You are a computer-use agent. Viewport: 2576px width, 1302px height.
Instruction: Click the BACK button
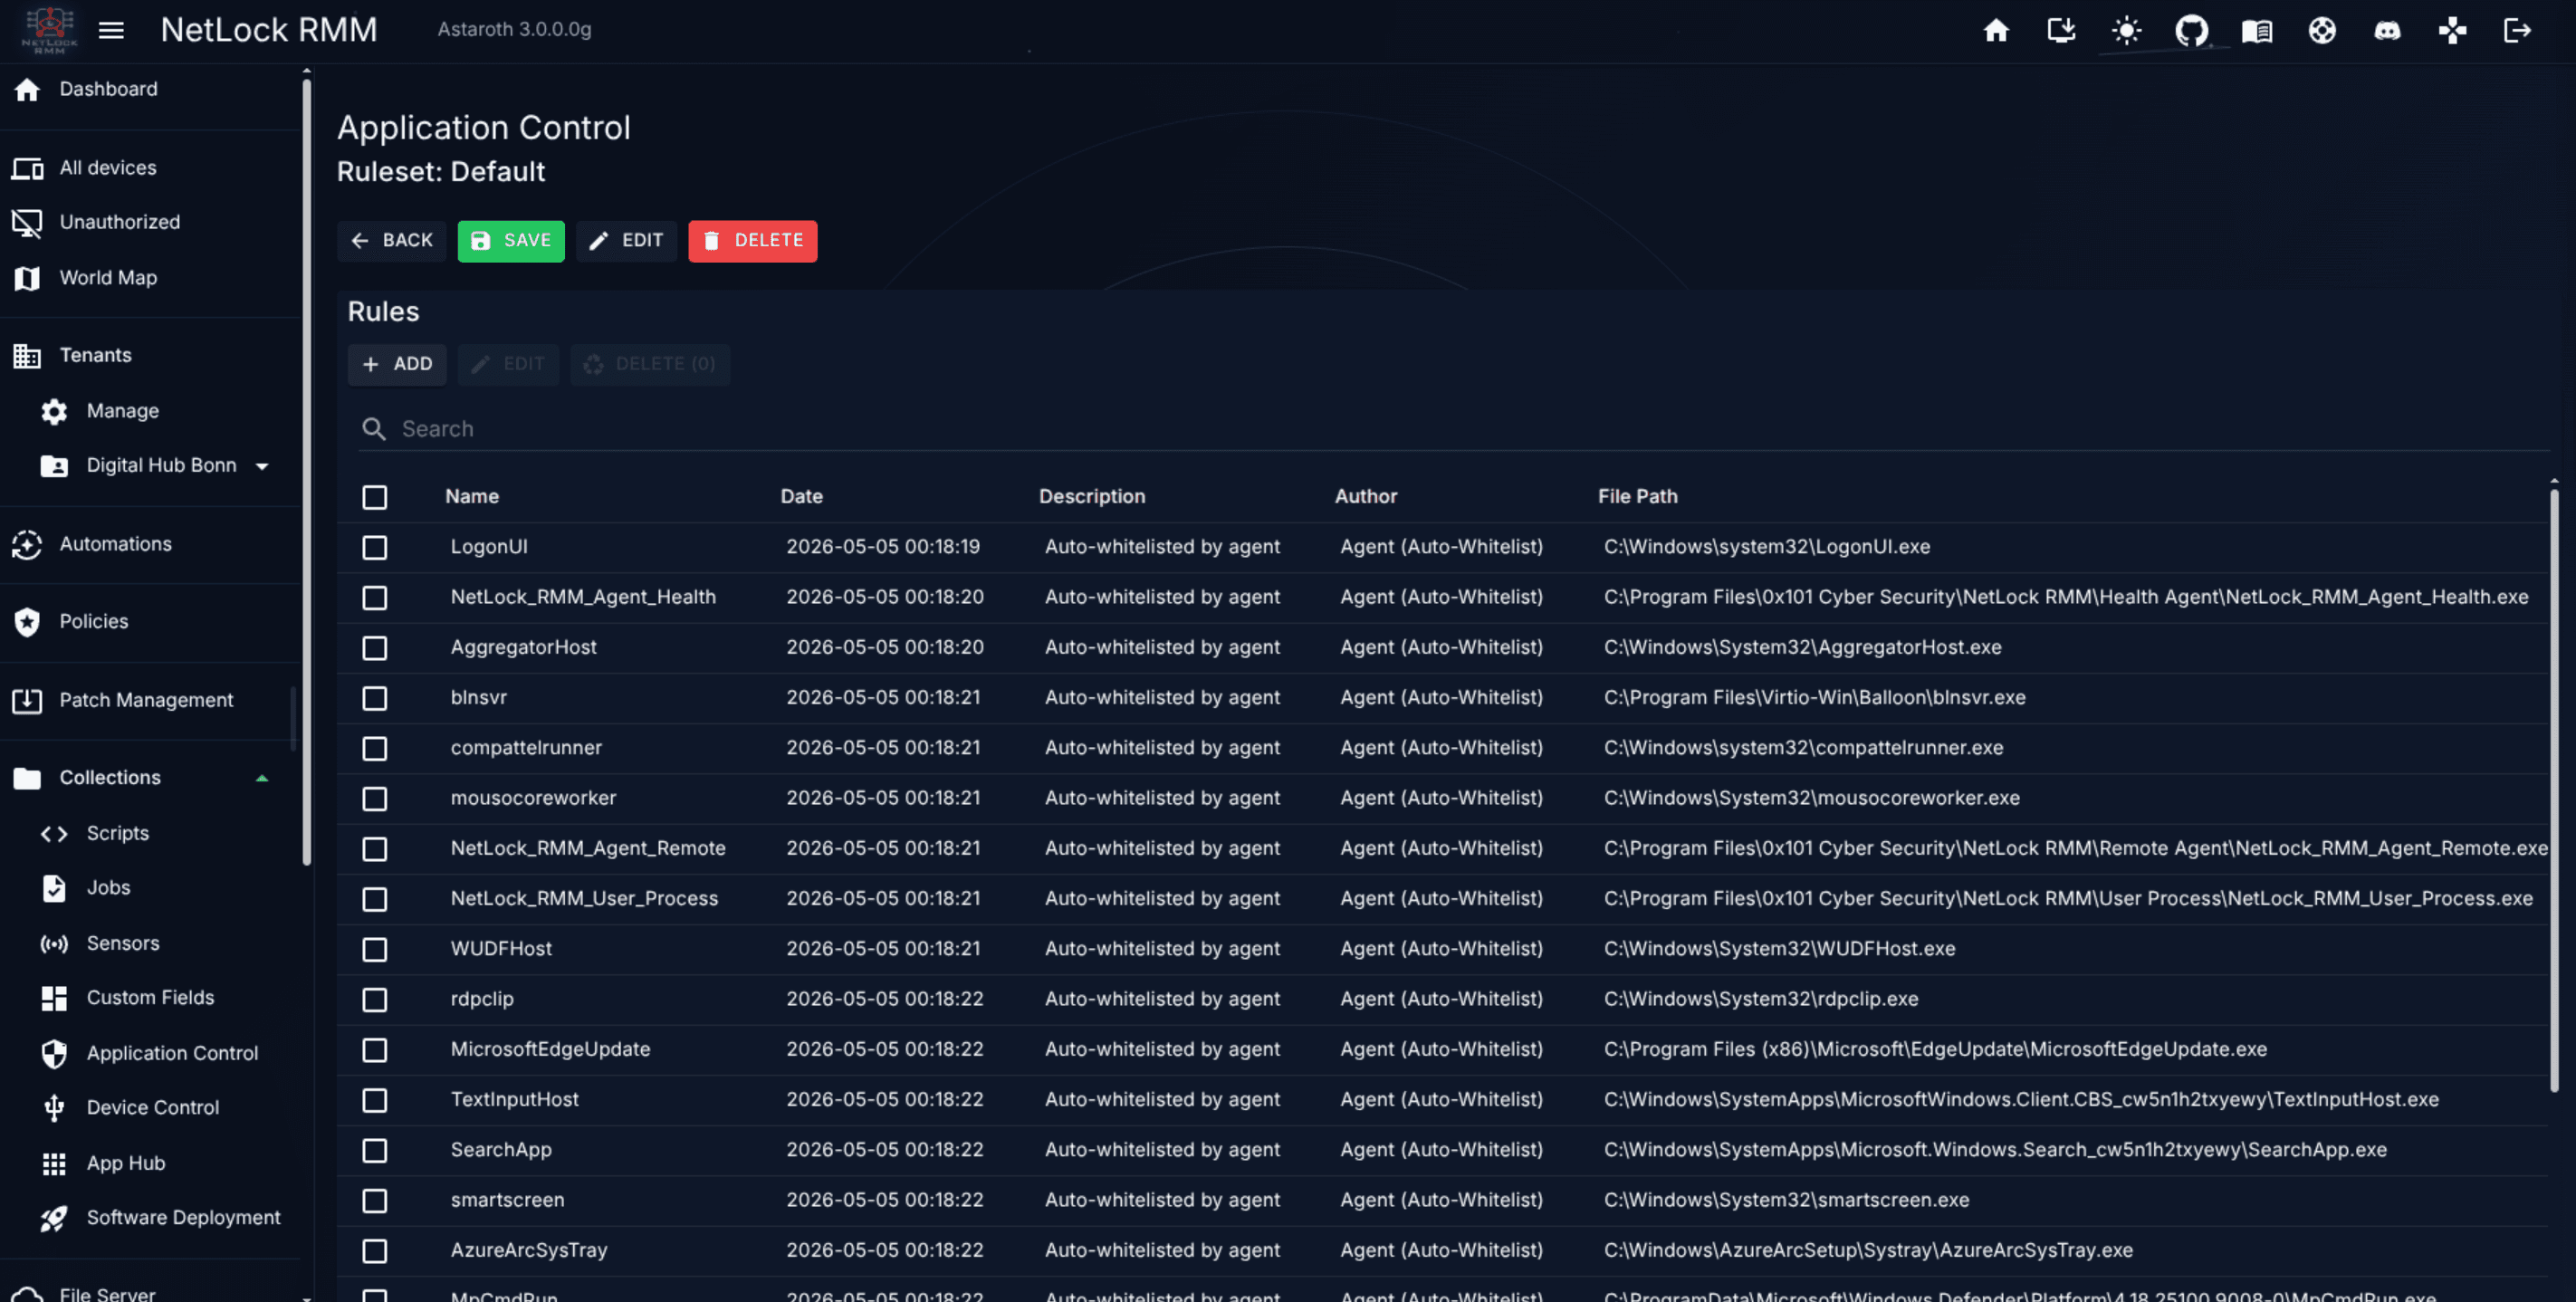391,241
